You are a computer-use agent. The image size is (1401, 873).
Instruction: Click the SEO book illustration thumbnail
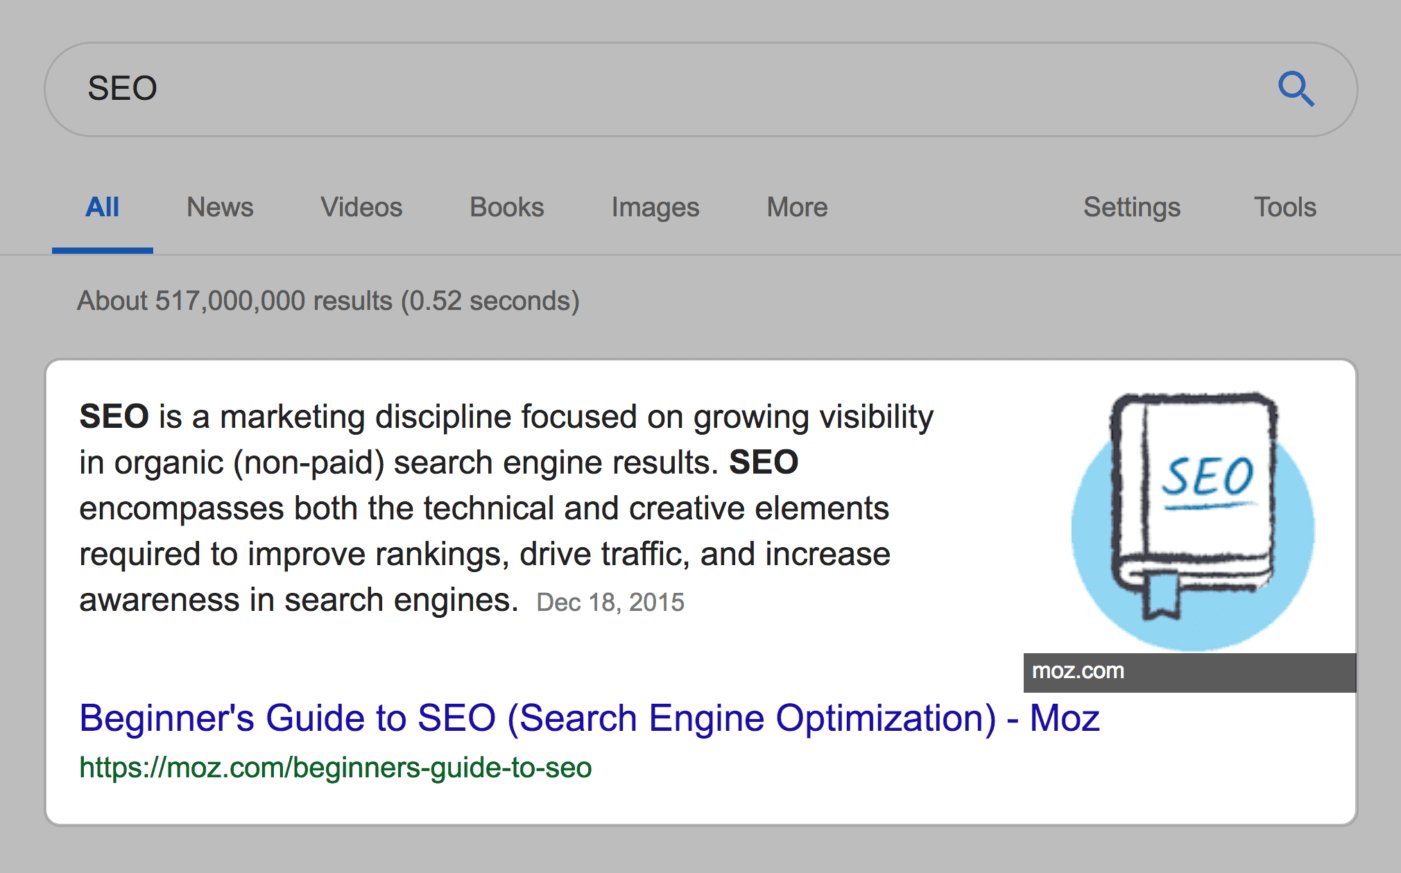pos(1192,518)
